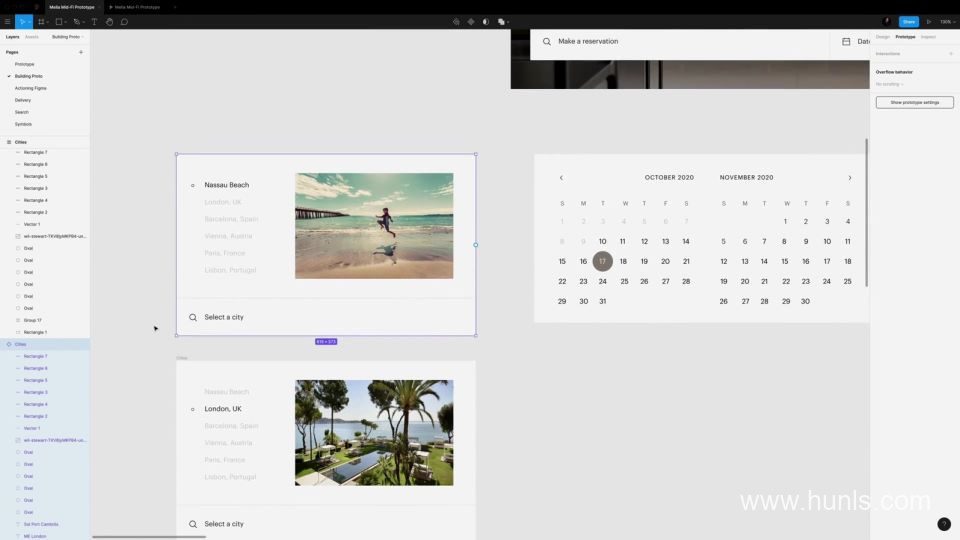This screenshot has width=960, height=540.
Task: Select the Rectangle shape tool
Action: point(59,21)
